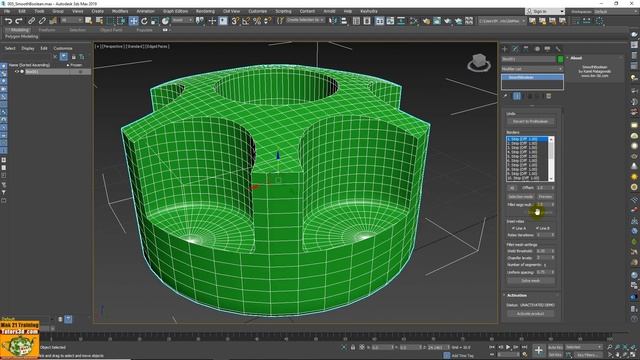Toggle Spinner Snap
This screenshot has width=640, height=360.
point(267,20)
